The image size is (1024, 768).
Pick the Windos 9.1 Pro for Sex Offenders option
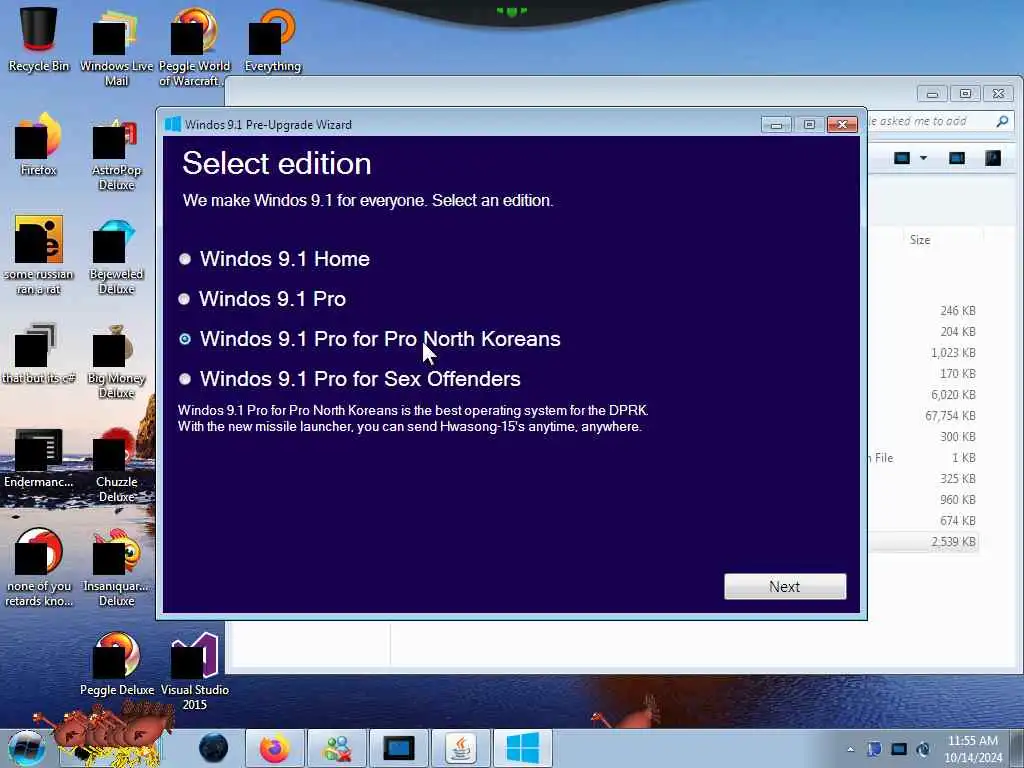coord(349,379)
